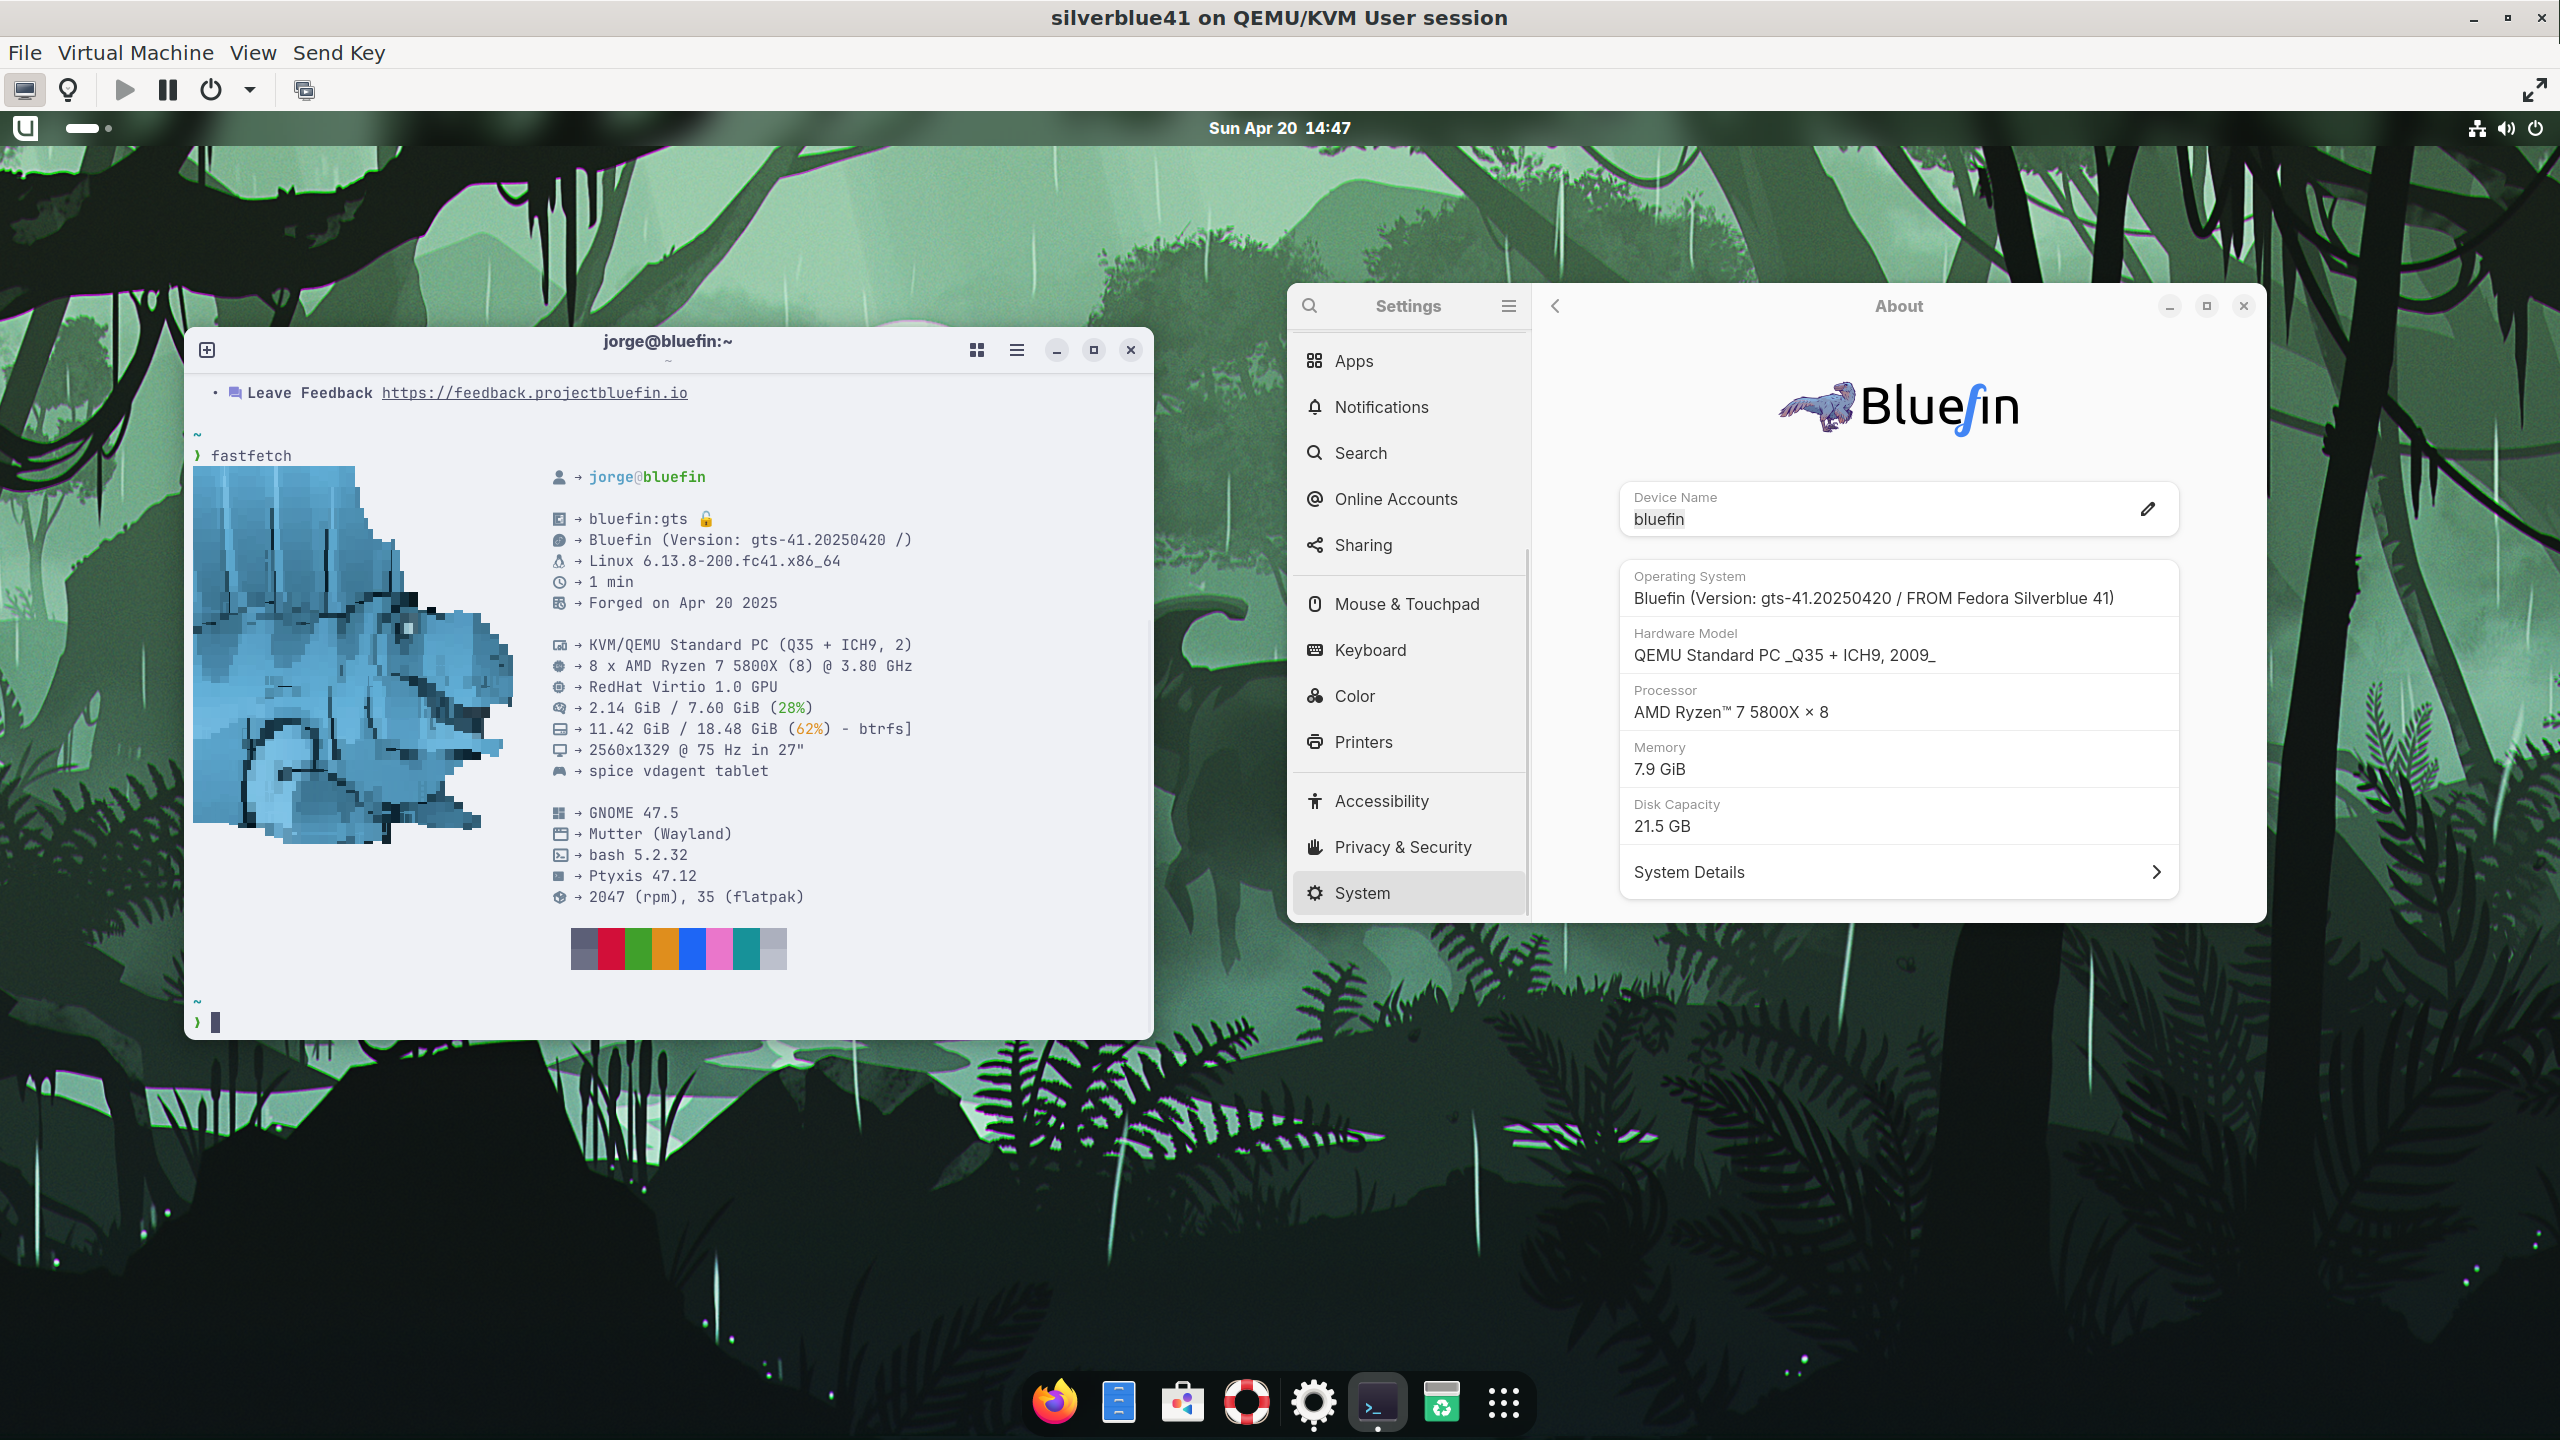Expand the System Details row
Image resolution: width=2560 pixels, height=1440 pixels.
click(x=1898, y=872)
